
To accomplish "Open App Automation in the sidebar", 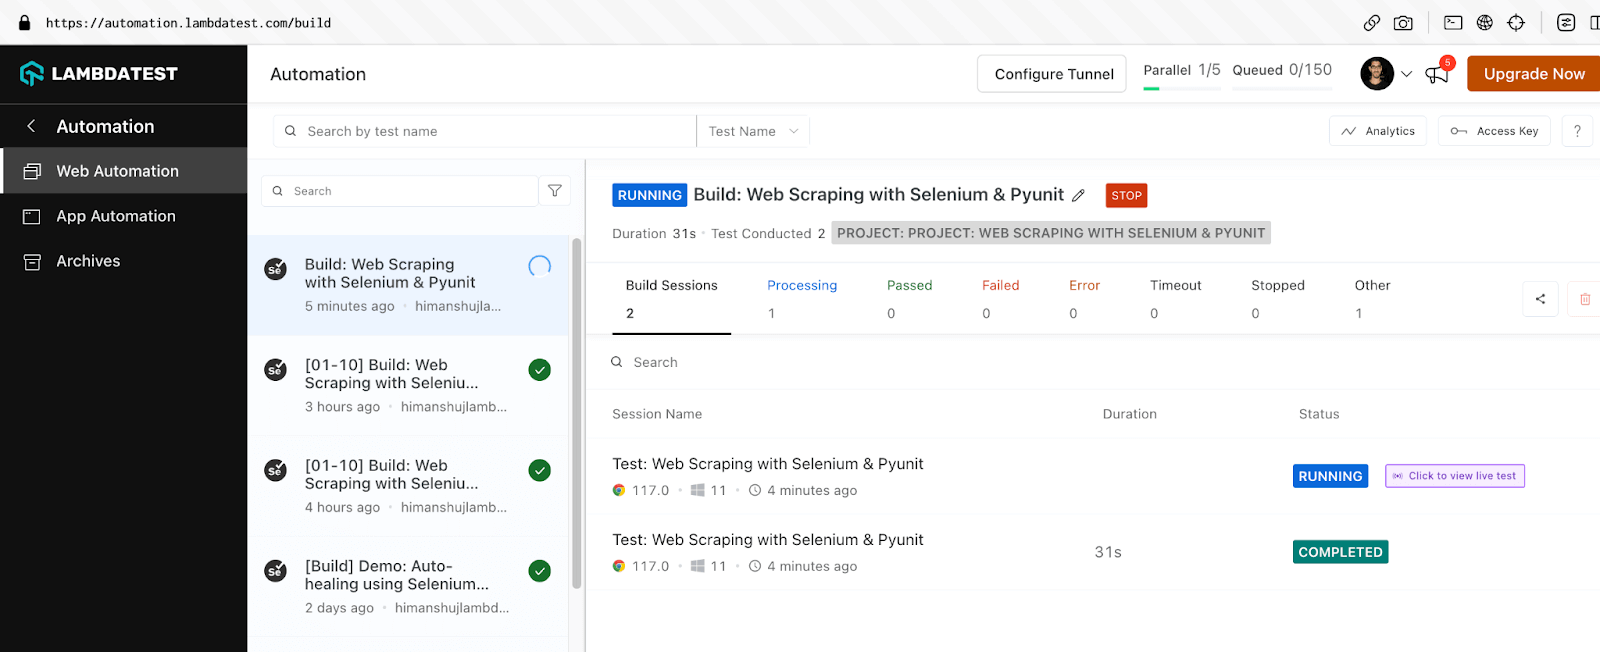I will coord(116,216).
